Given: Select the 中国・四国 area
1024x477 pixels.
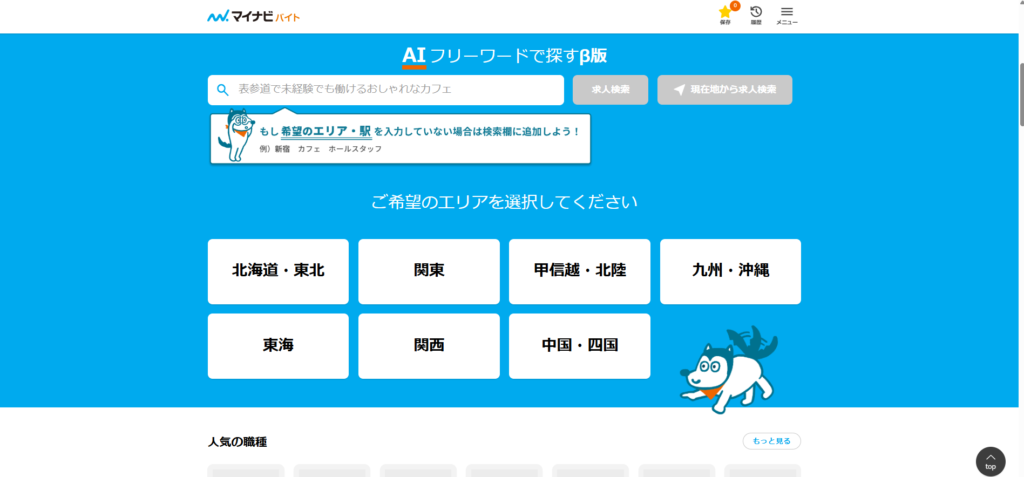Looking at the screenshot, I should tap(579, 346).
